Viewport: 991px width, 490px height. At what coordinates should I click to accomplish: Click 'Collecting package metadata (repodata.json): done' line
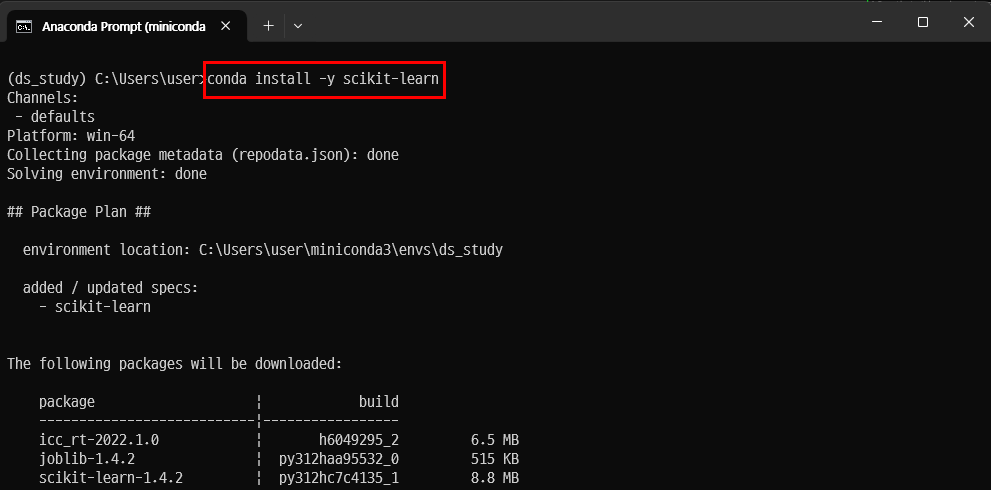coord(203,155)
